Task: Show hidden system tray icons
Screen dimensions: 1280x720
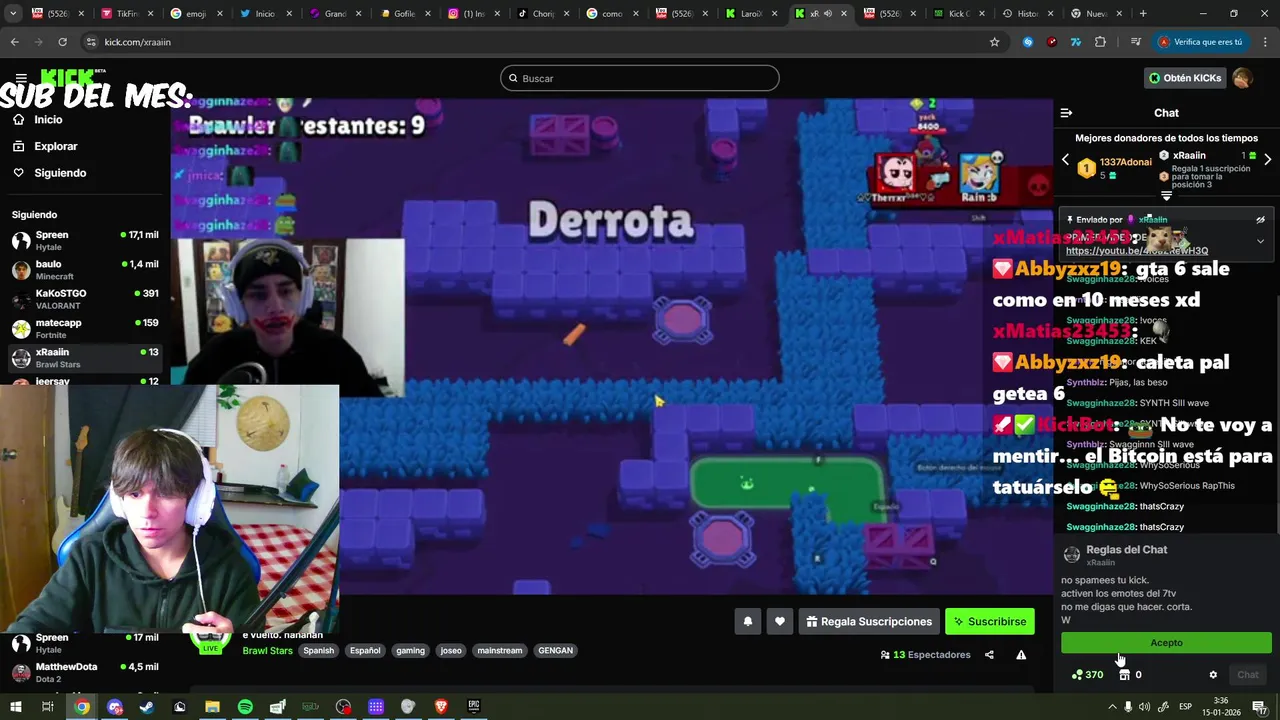Action: tap(1111, 707)
